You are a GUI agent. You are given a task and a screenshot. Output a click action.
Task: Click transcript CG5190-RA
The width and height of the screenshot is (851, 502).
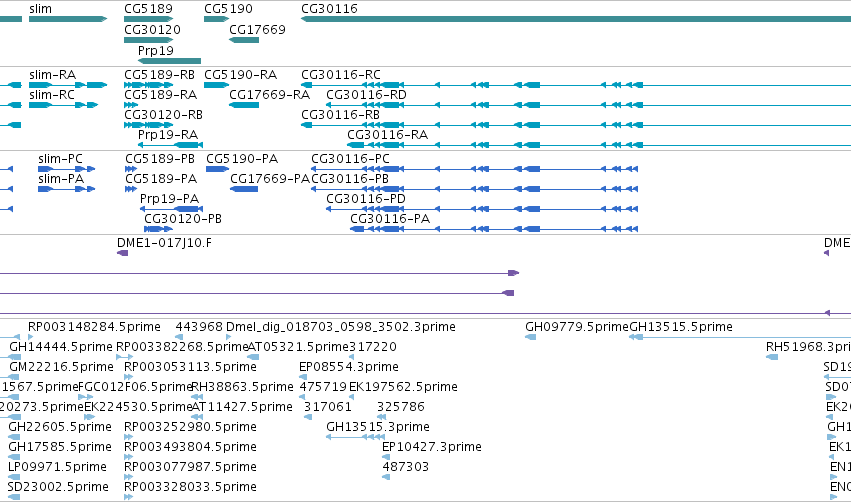[240, 74]
